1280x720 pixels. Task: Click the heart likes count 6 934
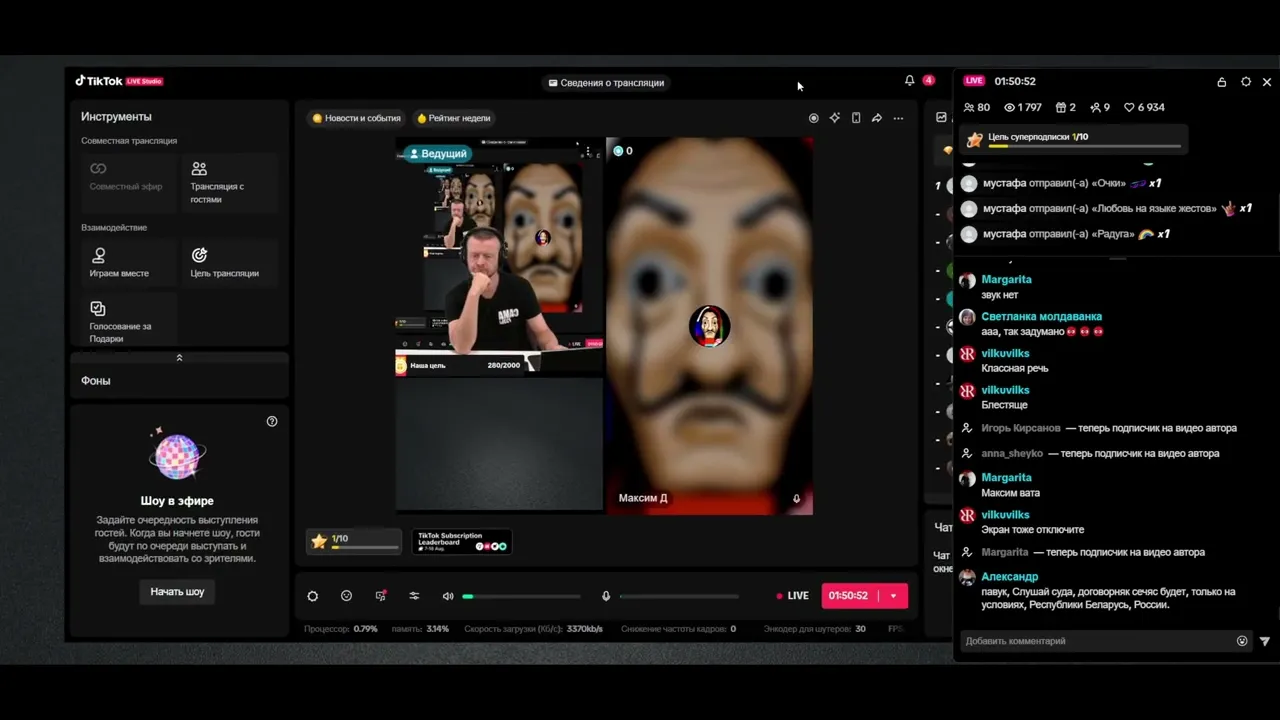click(1144, 107)
